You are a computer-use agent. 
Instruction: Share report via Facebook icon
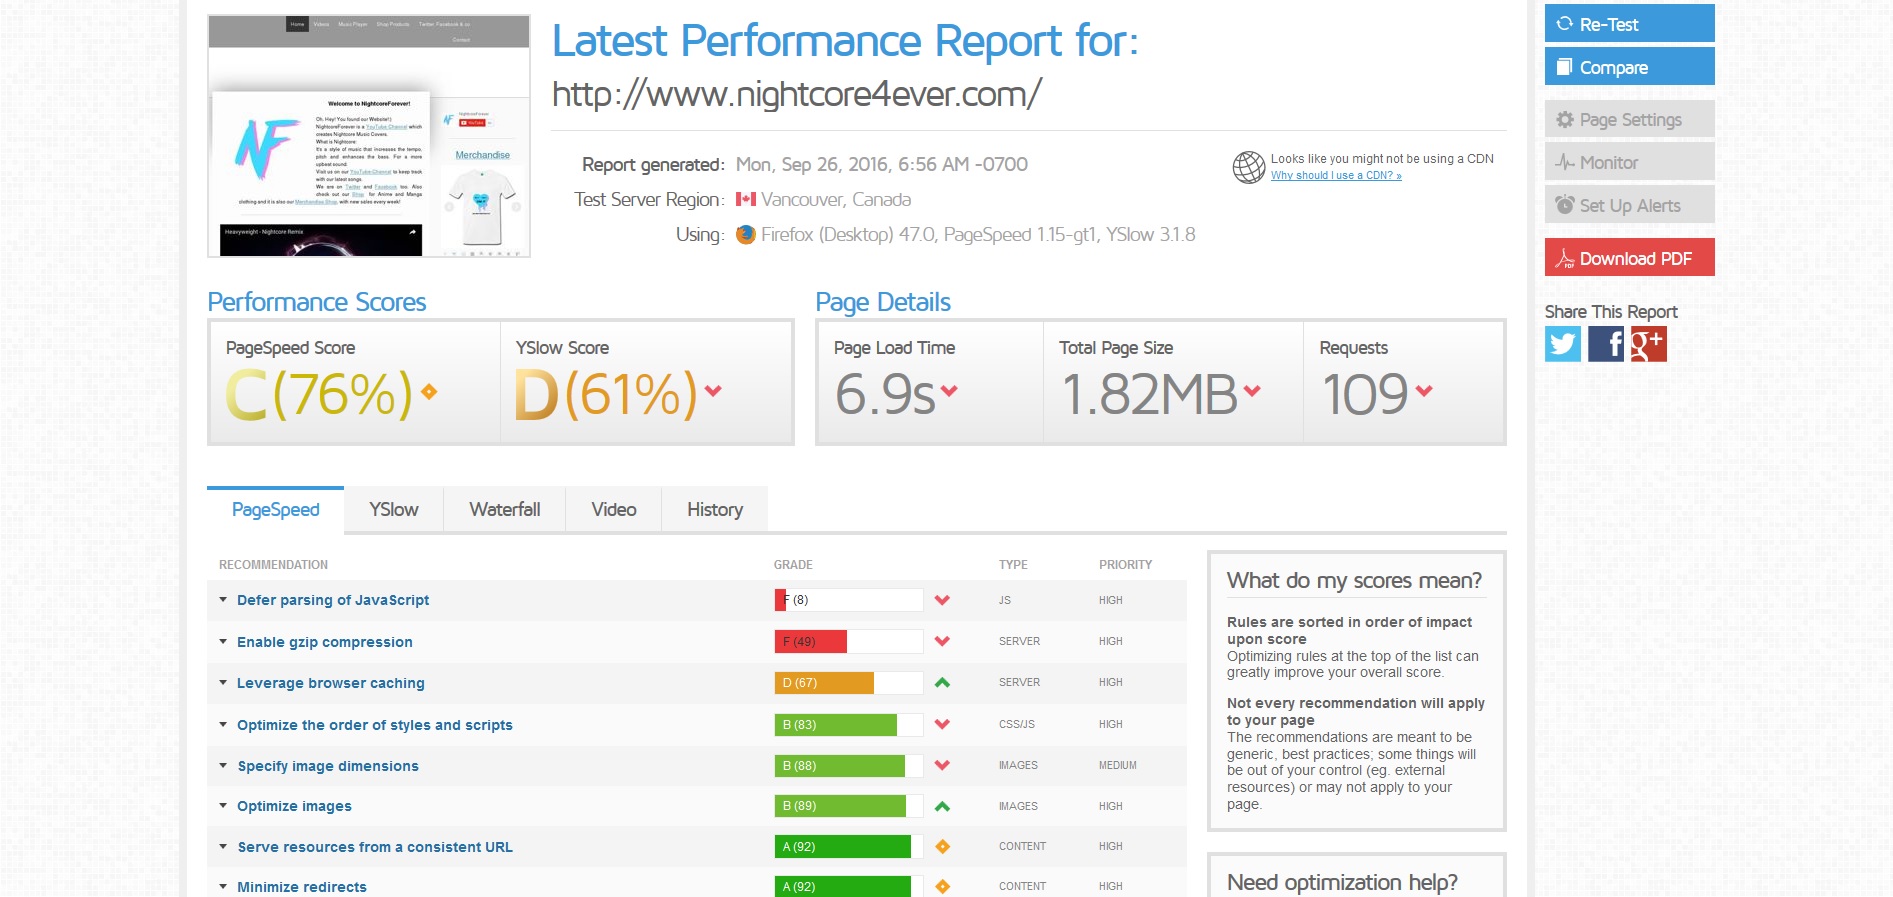point(1605,344)
